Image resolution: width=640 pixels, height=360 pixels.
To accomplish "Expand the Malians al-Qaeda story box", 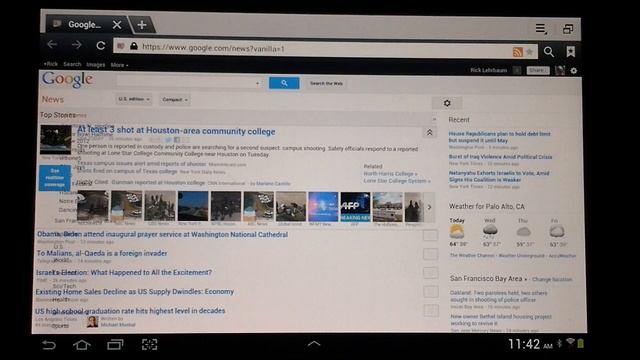I will click(x=430, y=254).
